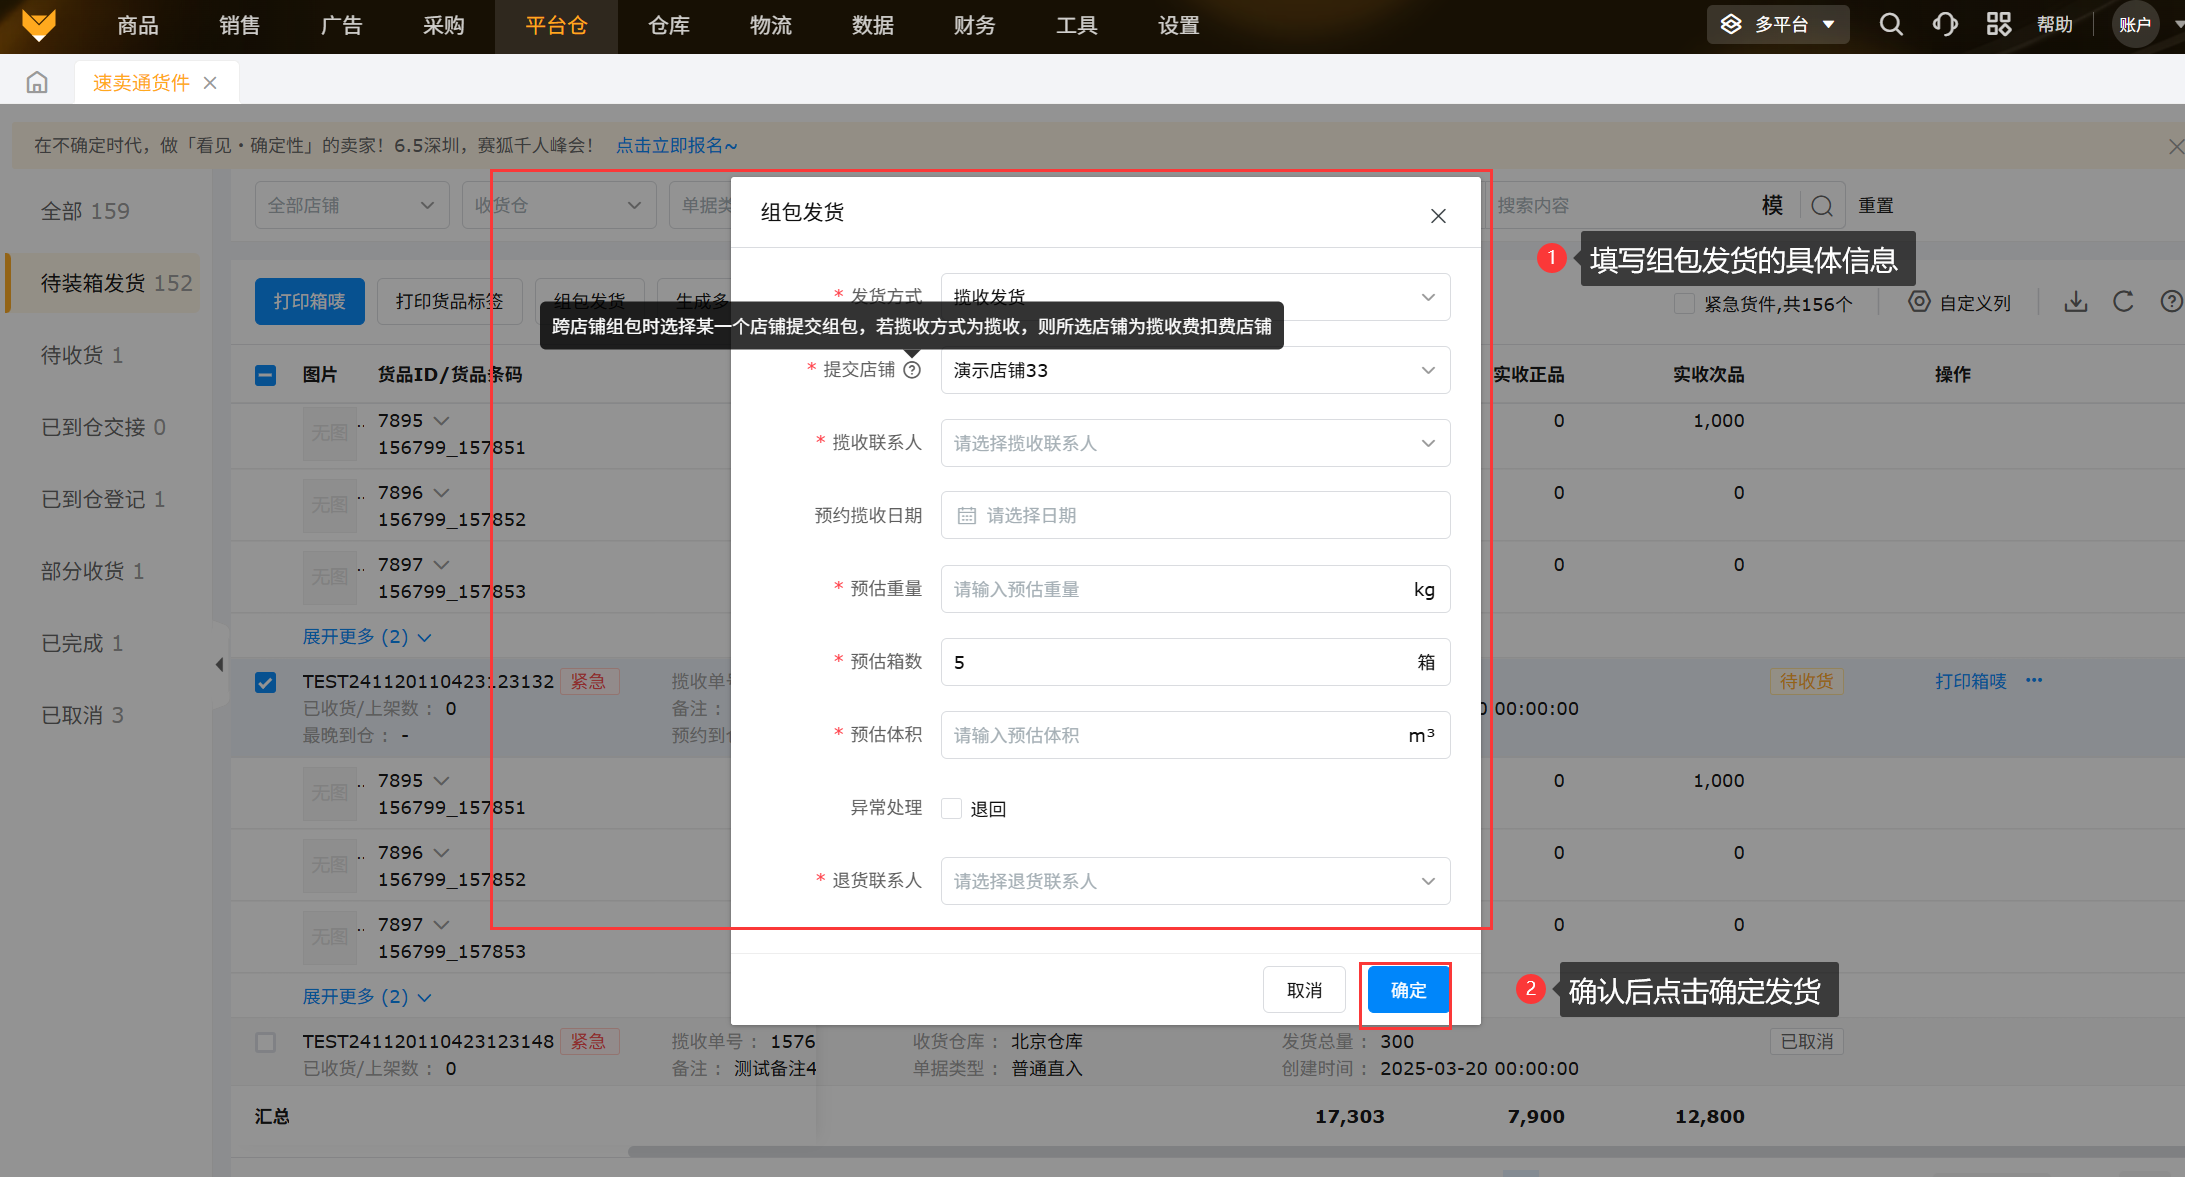Click the home icon tab

click(x=37, y=83)
